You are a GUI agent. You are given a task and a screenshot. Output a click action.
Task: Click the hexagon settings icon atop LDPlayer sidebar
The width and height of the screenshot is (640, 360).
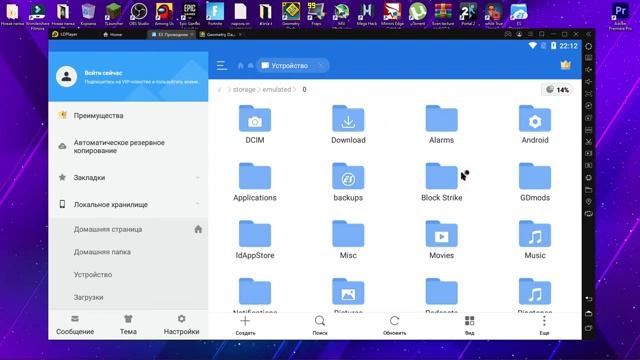[x=589, y=46]
